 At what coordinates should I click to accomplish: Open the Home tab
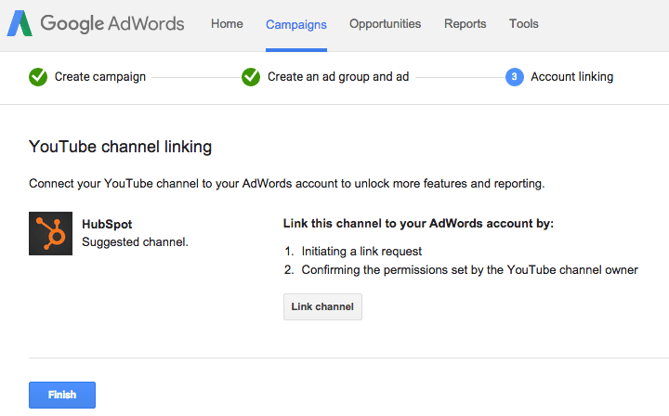pyautogui.click(x=227, y=24)
